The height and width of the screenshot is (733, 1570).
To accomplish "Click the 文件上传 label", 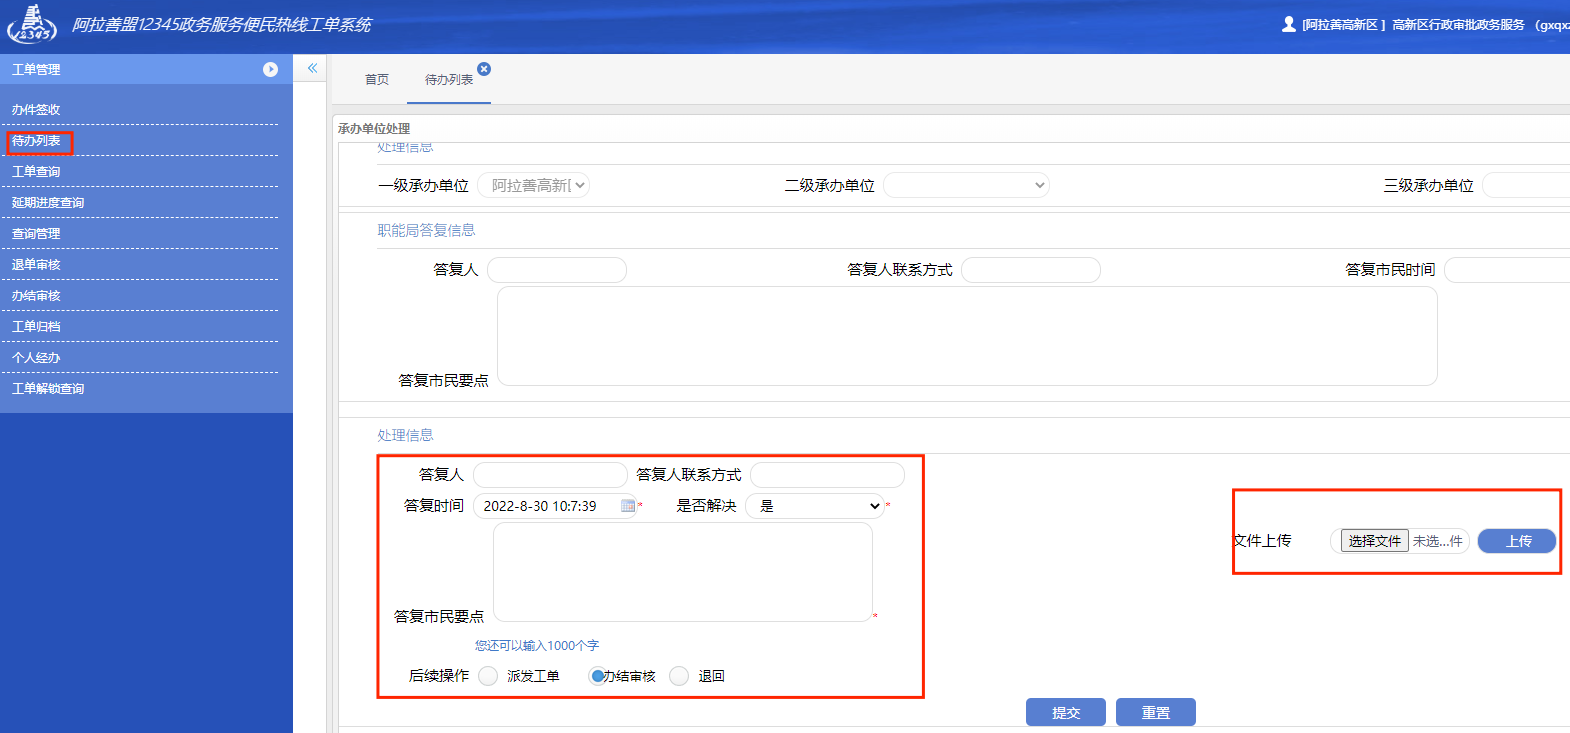I will click(1262, 541).
